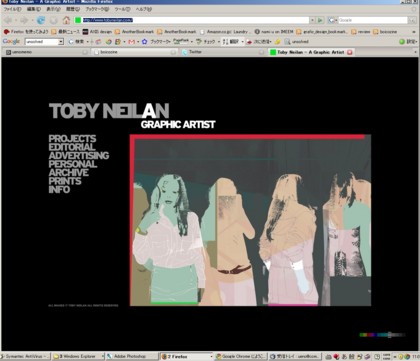Click the star bookmark icon on Google Toolbar
This screenshot has height=361, width=420.
(x=144, y=42)
